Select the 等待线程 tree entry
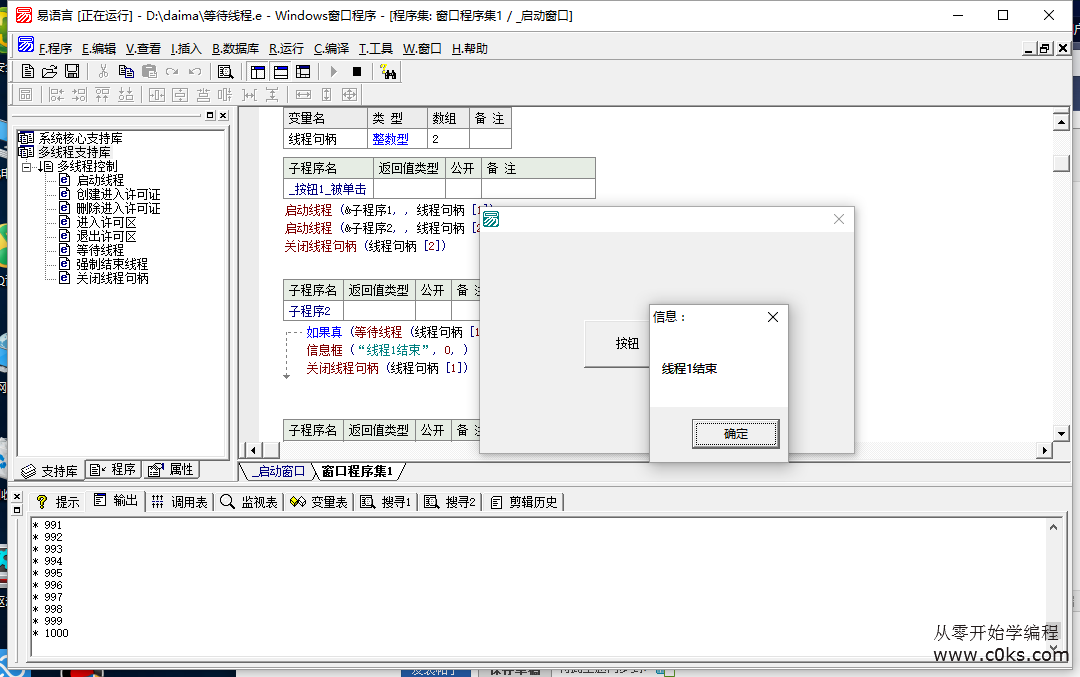1080x677 pixels. [100, 251]
